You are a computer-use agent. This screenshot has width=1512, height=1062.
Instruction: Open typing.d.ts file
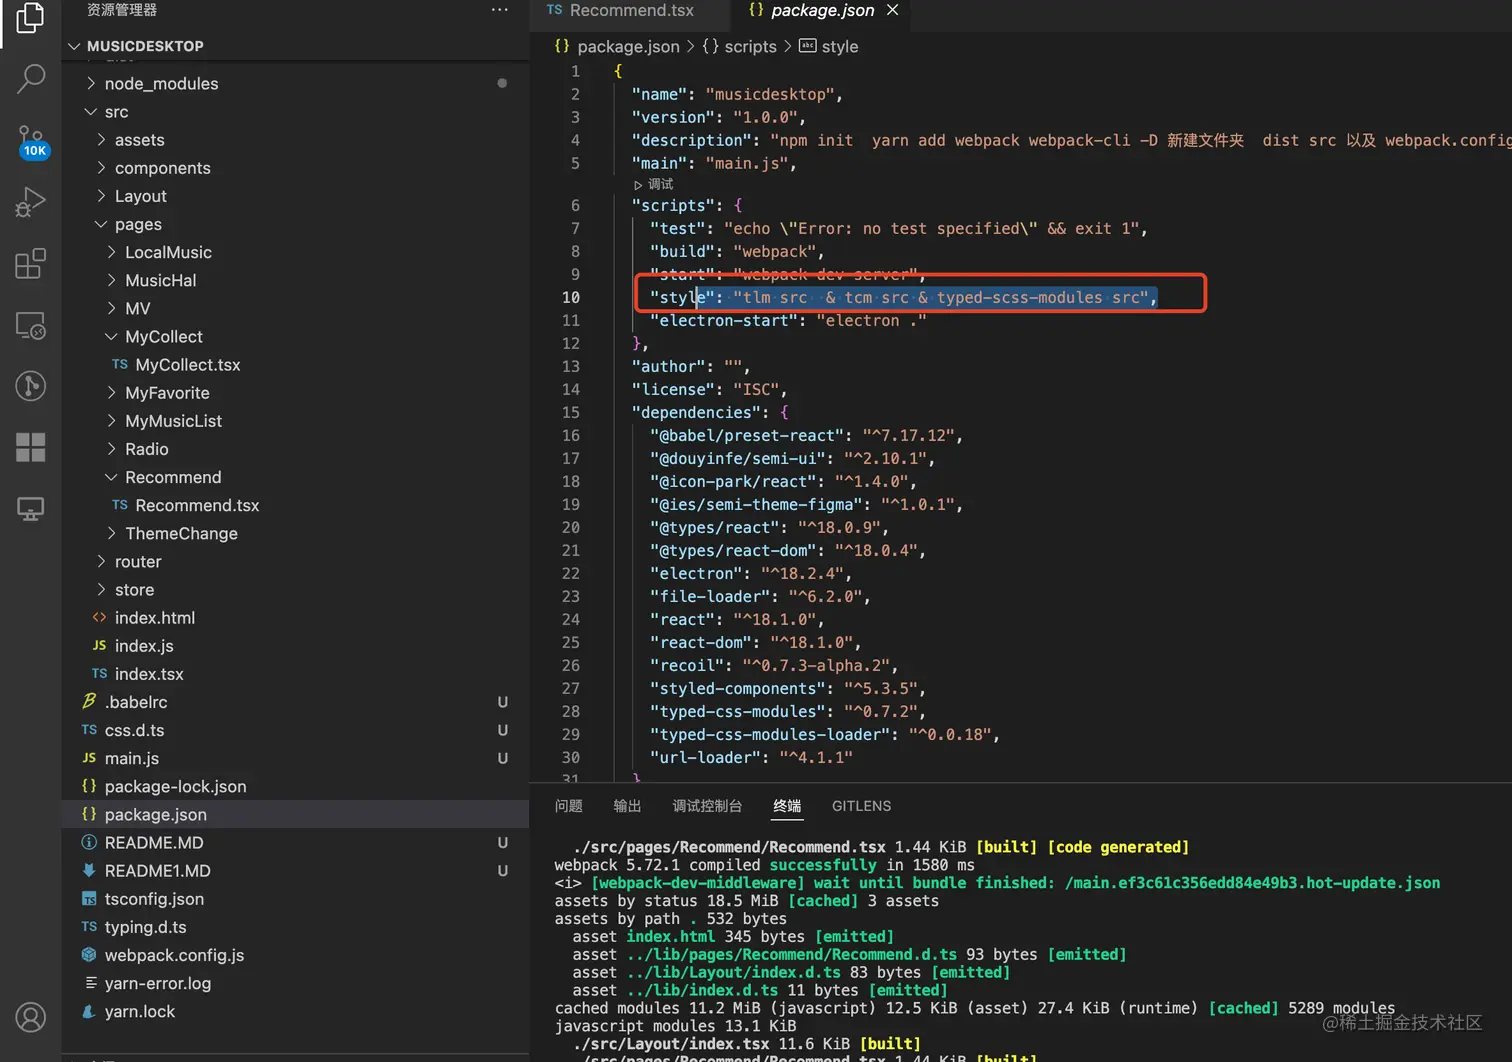click(295, 927)
